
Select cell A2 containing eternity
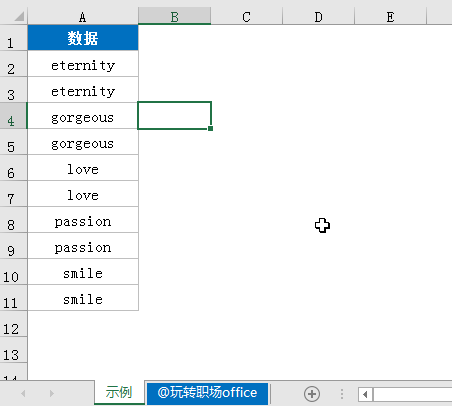[83, 64]
